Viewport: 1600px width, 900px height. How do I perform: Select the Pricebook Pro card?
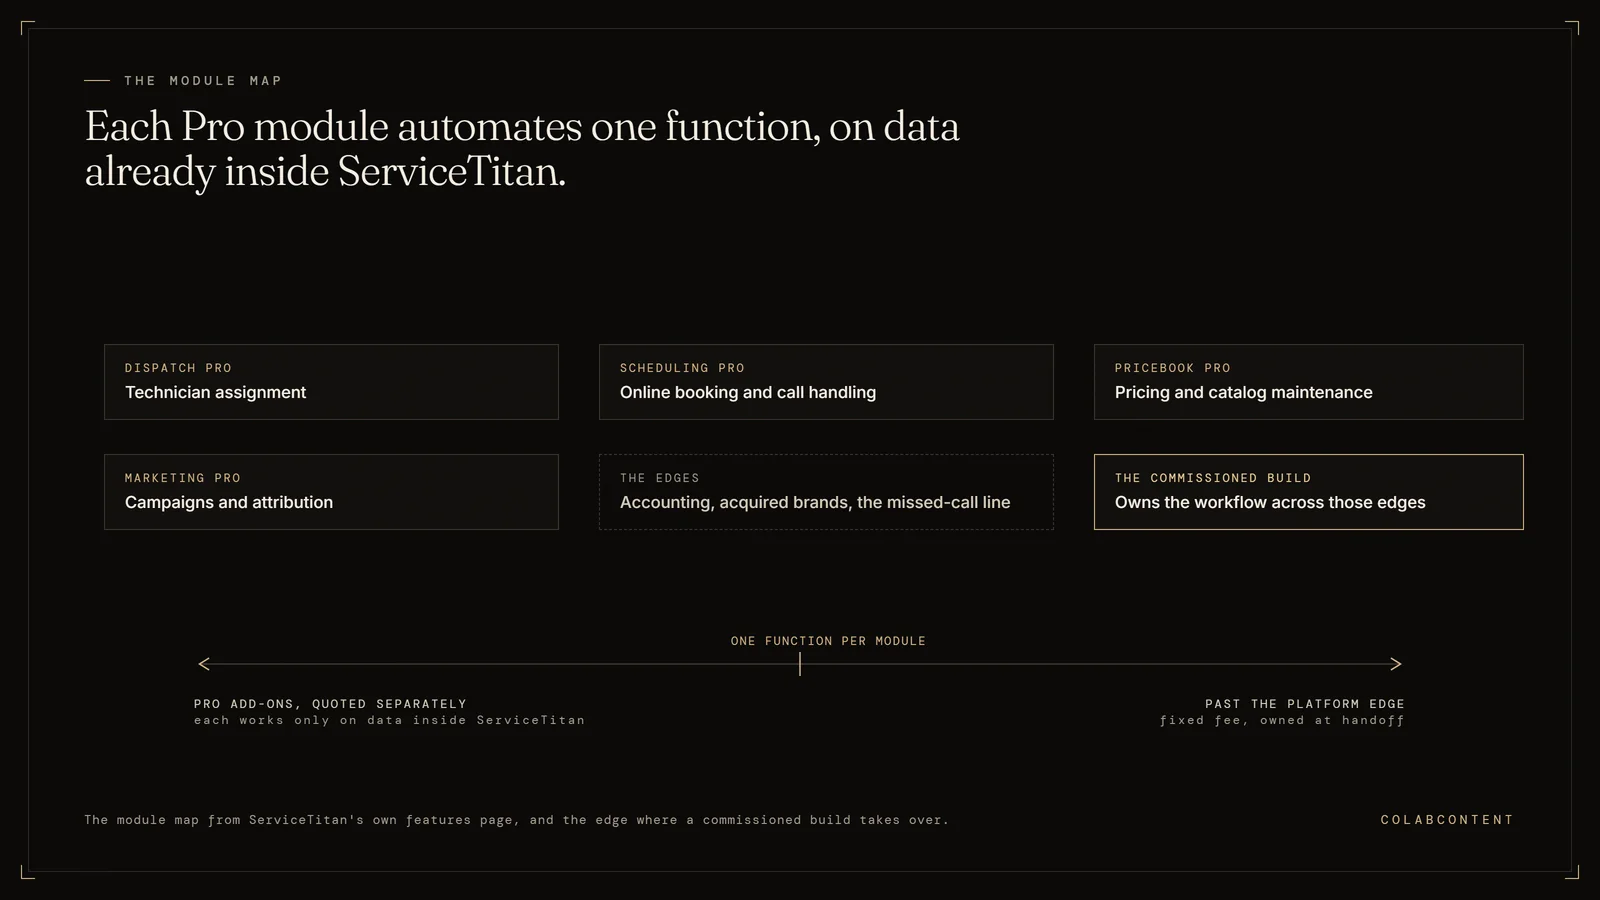1308,382
